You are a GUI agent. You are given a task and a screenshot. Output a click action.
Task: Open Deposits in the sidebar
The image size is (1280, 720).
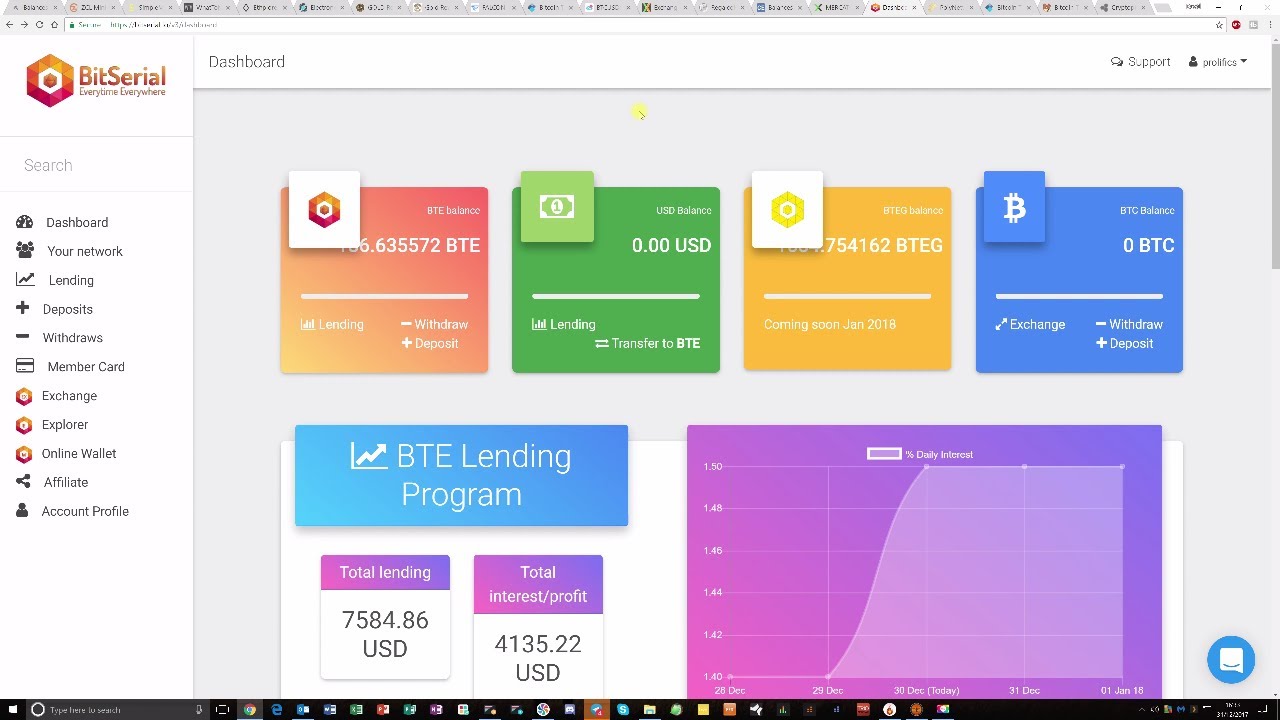tap(67, 309)
